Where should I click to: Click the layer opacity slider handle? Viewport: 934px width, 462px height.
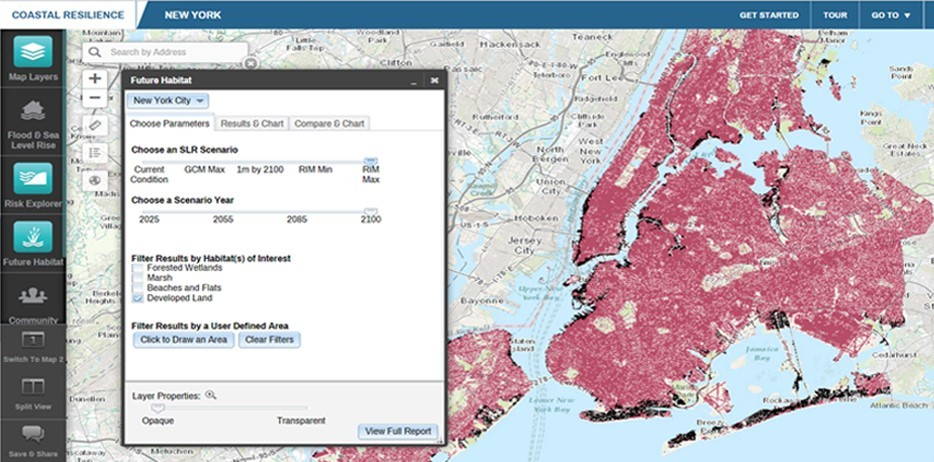tap(157, 408)
